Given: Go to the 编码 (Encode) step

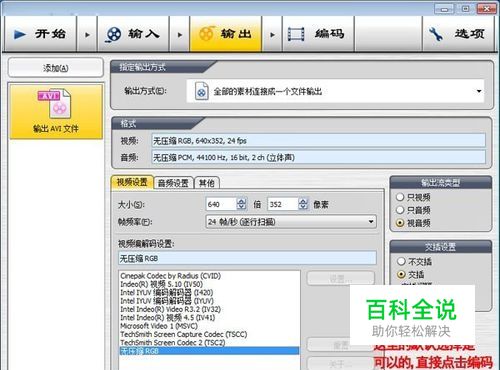Looking at the screenshot, I should [x=318, y=34].
